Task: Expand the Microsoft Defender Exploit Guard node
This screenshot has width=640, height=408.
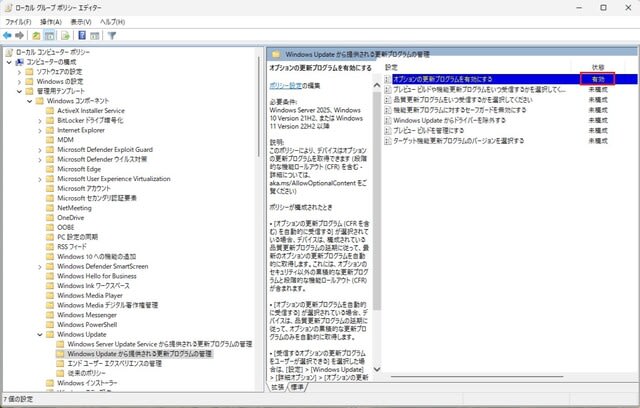Action: tap(40, 150)
